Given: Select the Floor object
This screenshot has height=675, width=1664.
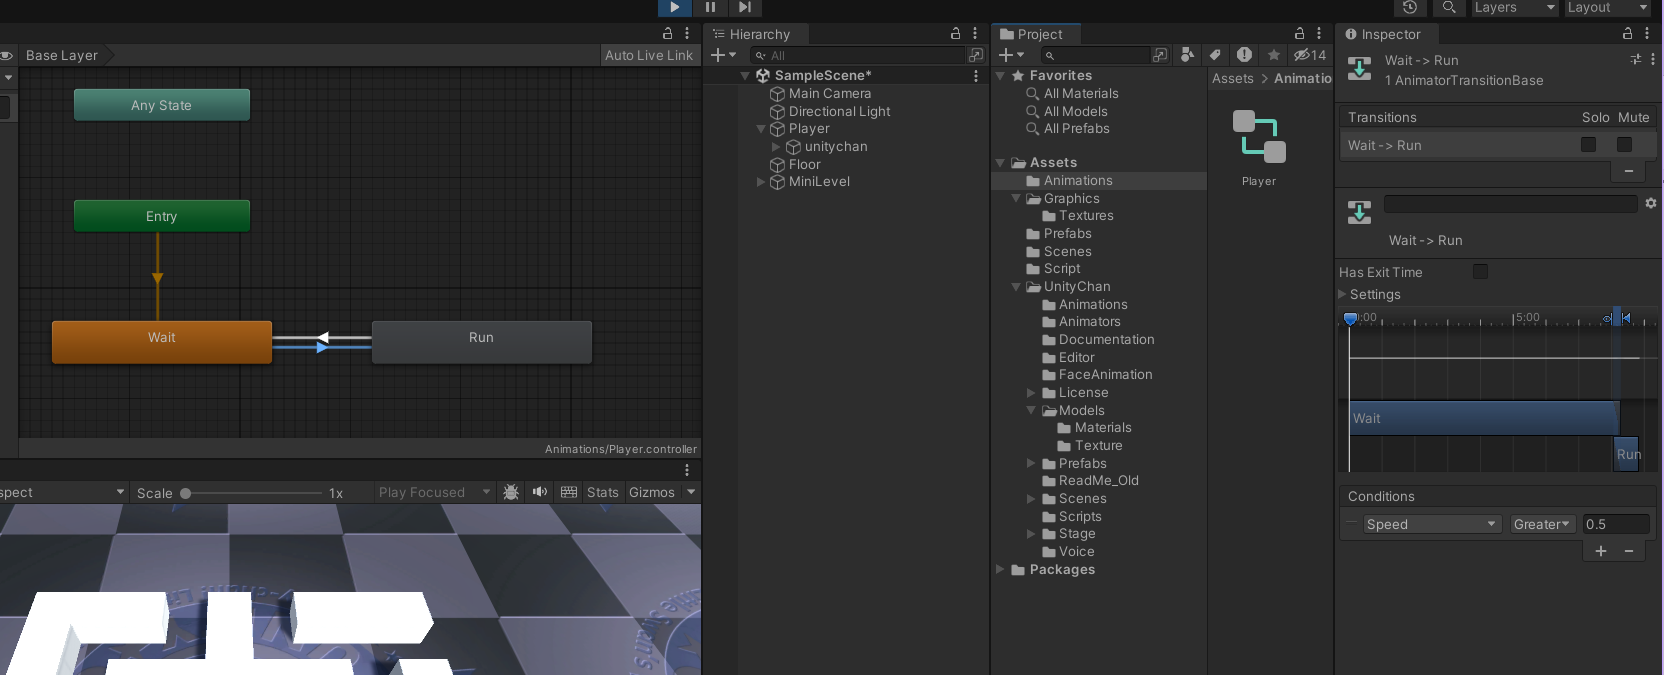Looking at the screenshot, I should pyautogui.click(x=804, y=164).
